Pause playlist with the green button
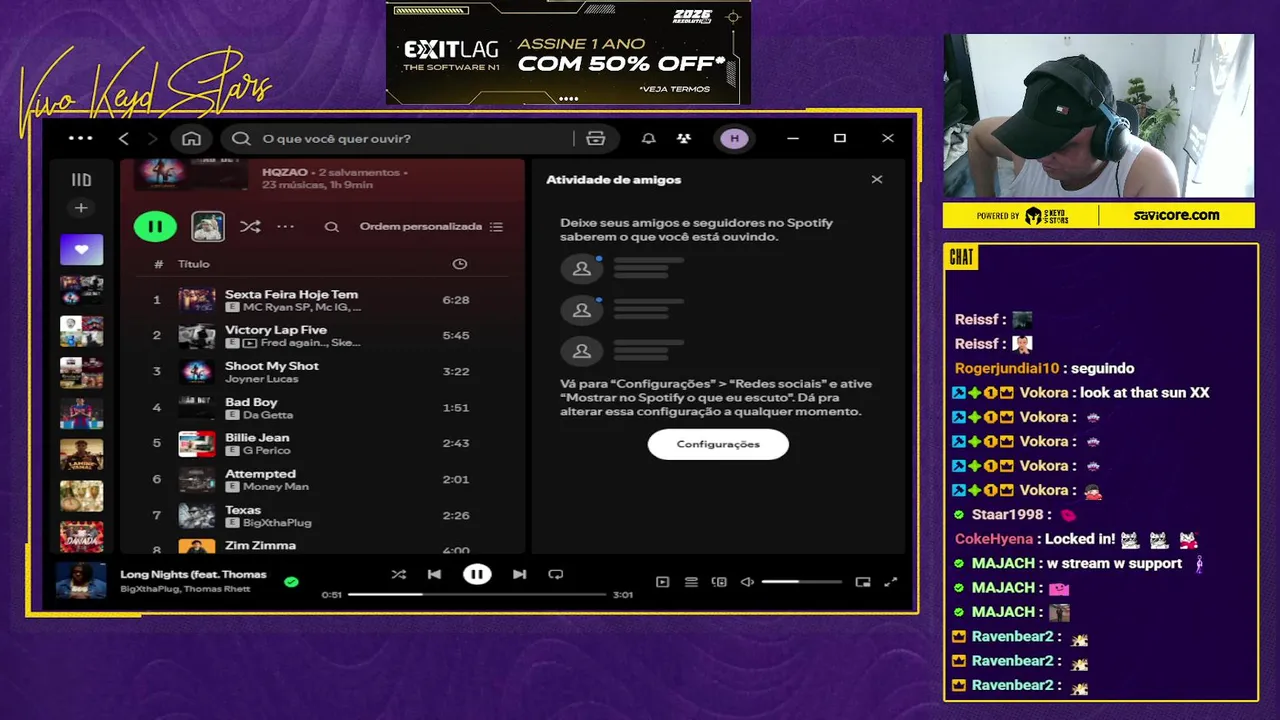The height and width of the screenshot is (720, 1280). pos(155,227)
